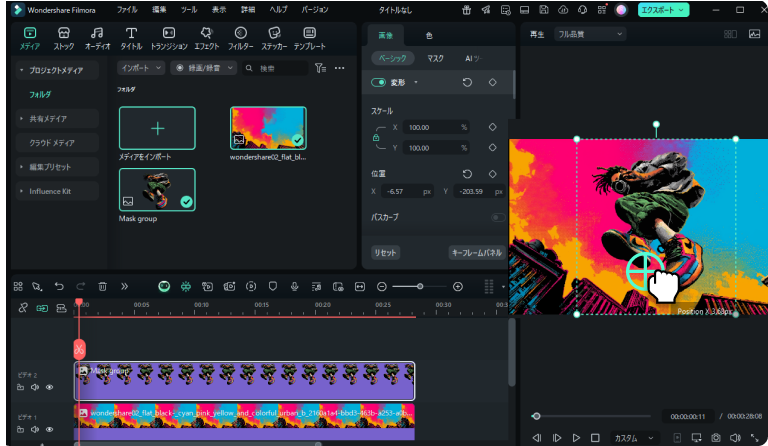Toggle visibility eye on Video 2 track
Screen dimensions: 768x446
[x=49, y=387]
